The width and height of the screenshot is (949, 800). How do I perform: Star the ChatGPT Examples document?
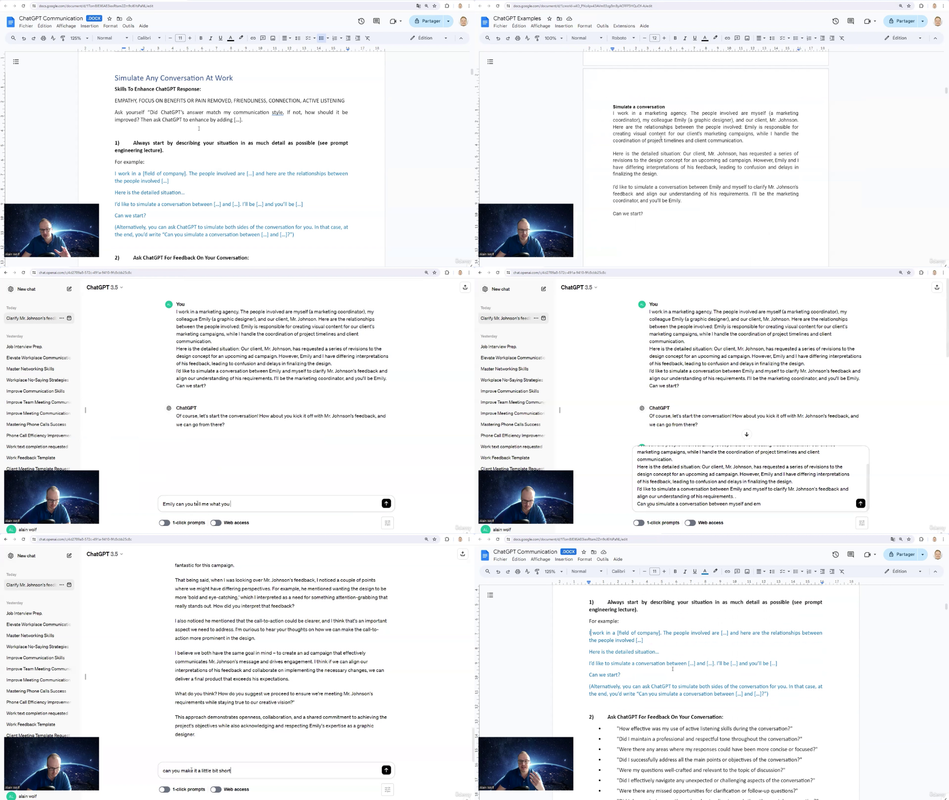click(x=550, y=19)
